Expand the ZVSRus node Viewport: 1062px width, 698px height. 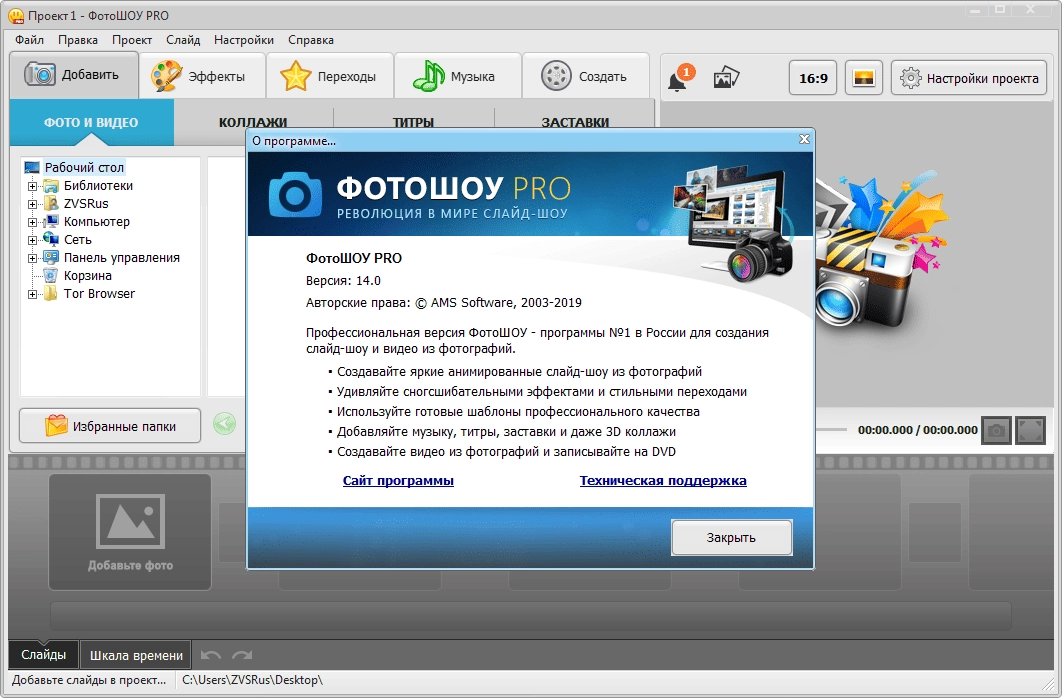coord(32,204)
